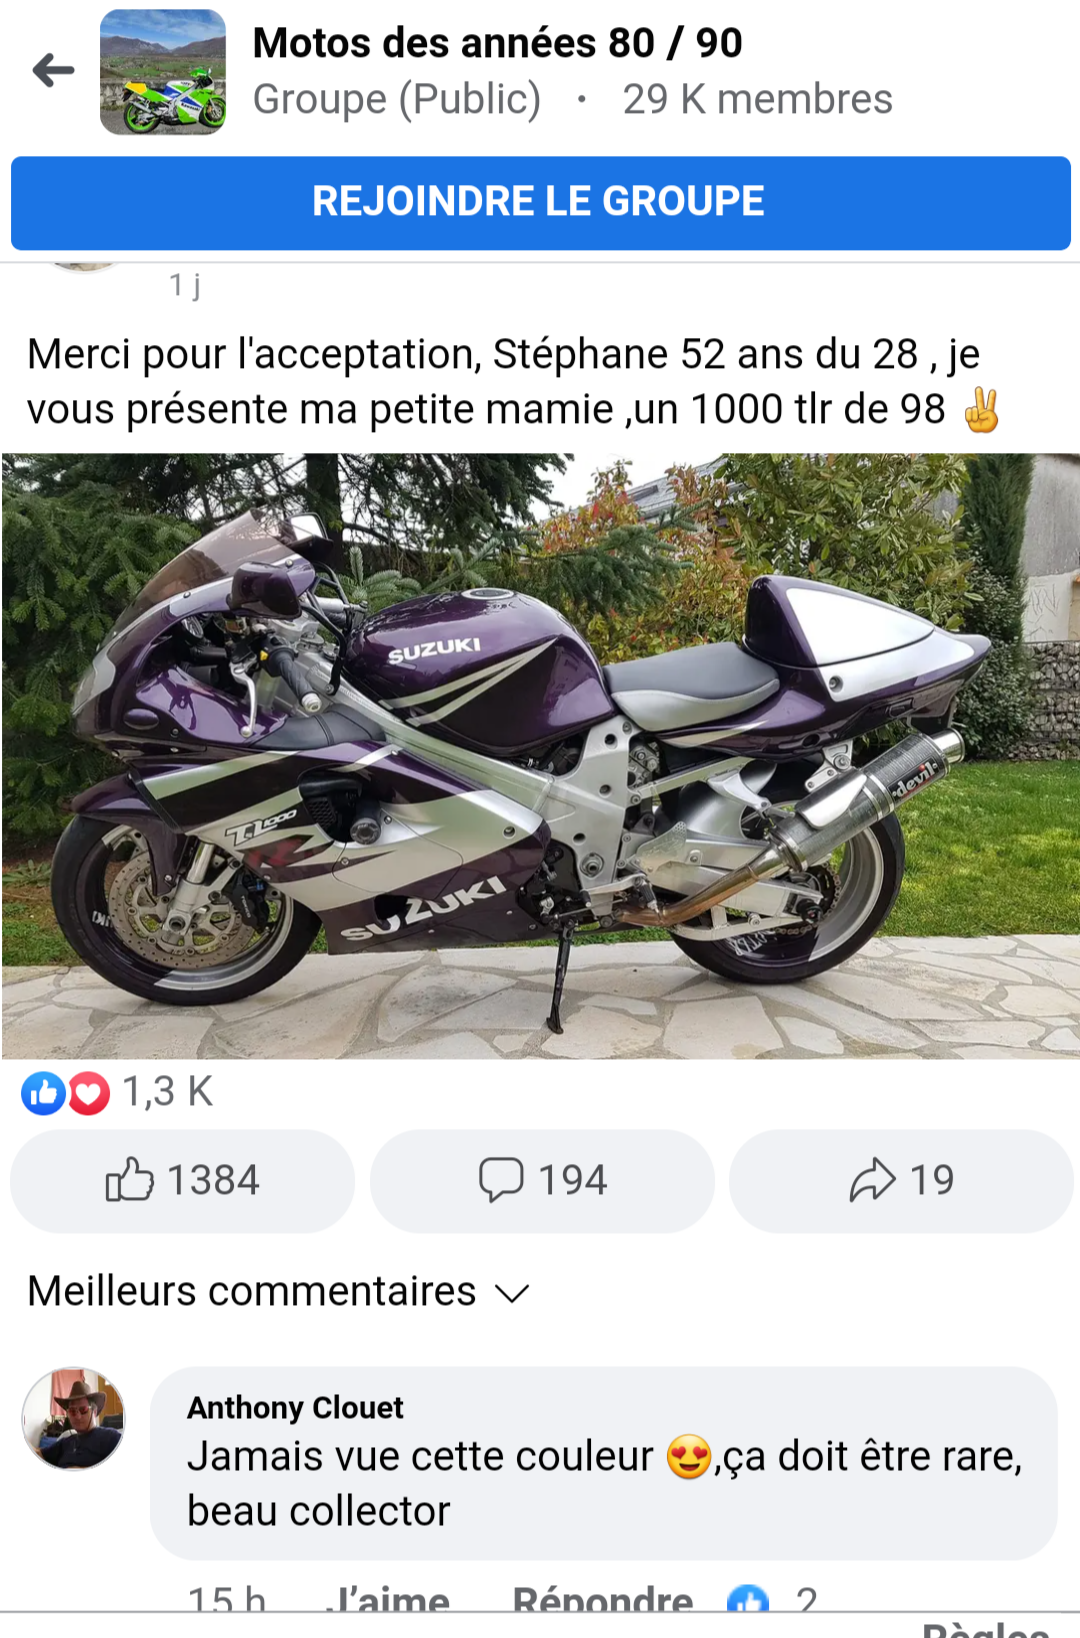
Task: Like the post using the thumbs-up button
Action: pyautogui.click(x=182, y=1181)
